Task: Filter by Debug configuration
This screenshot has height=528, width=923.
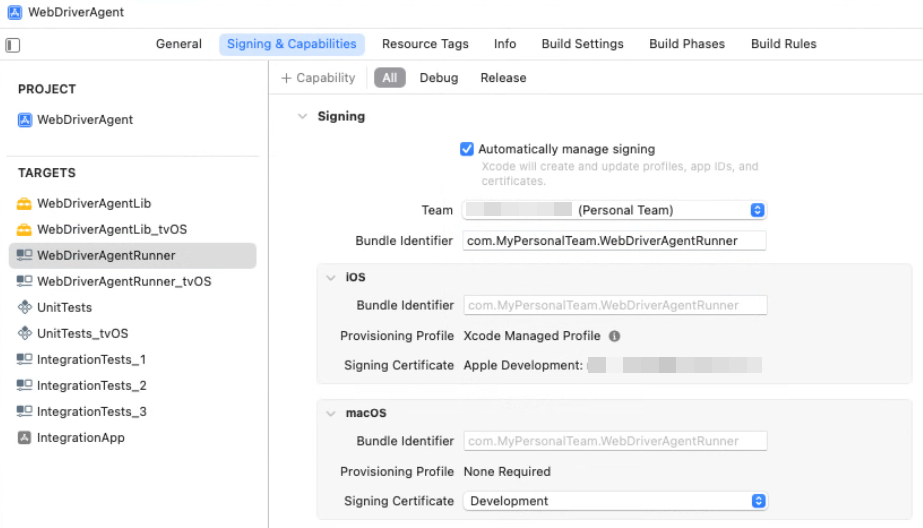Action: pyautogui.click(x=438, y=78)
